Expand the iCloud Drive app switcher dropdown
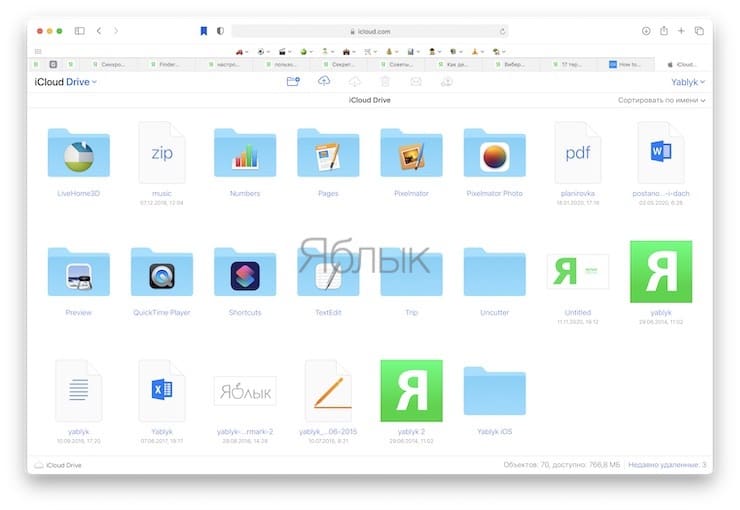 [x=66, y=82]
